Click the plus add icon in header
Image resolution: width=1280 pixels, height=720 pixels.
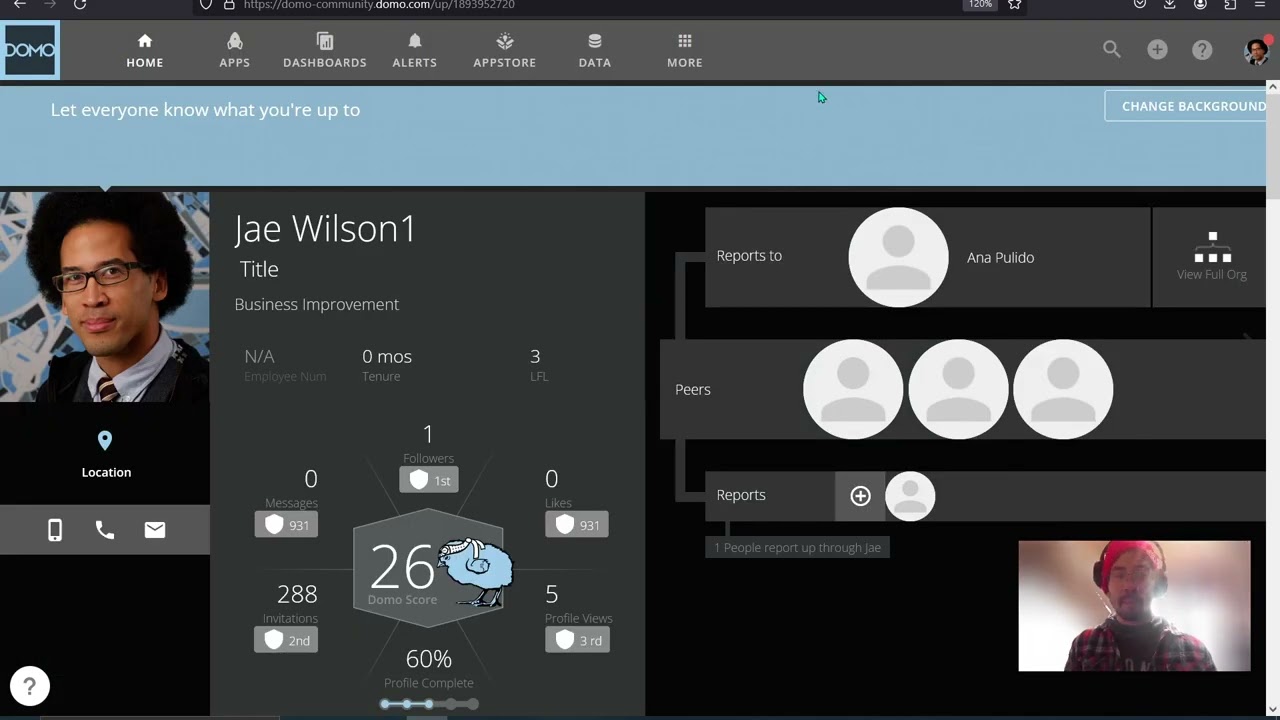click(x=1157, y=49)
